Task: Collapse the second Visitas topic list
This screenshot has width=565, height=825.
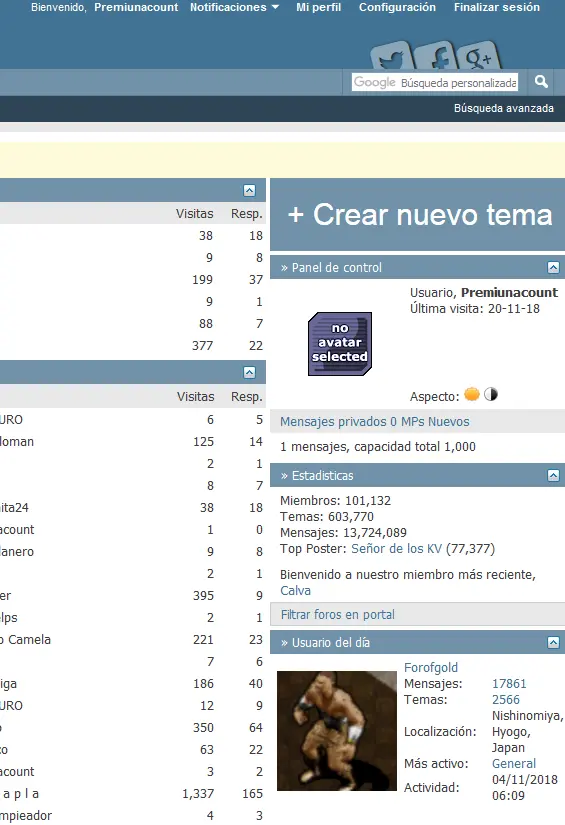Action: point(249,373)
